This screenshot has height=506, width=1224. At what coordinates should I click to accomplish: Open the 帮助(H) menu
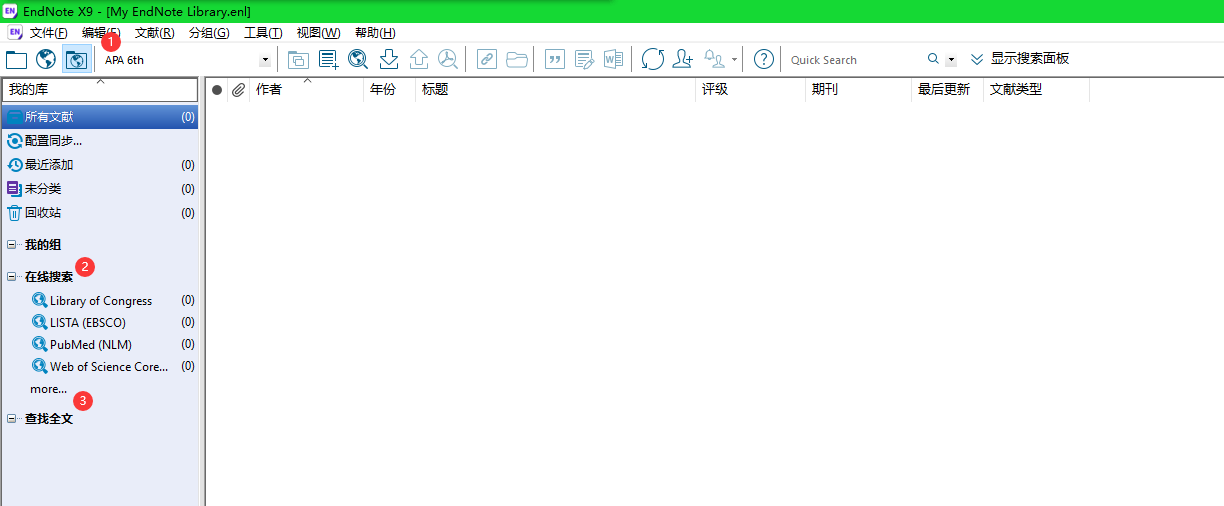click(x=375, y=33)
